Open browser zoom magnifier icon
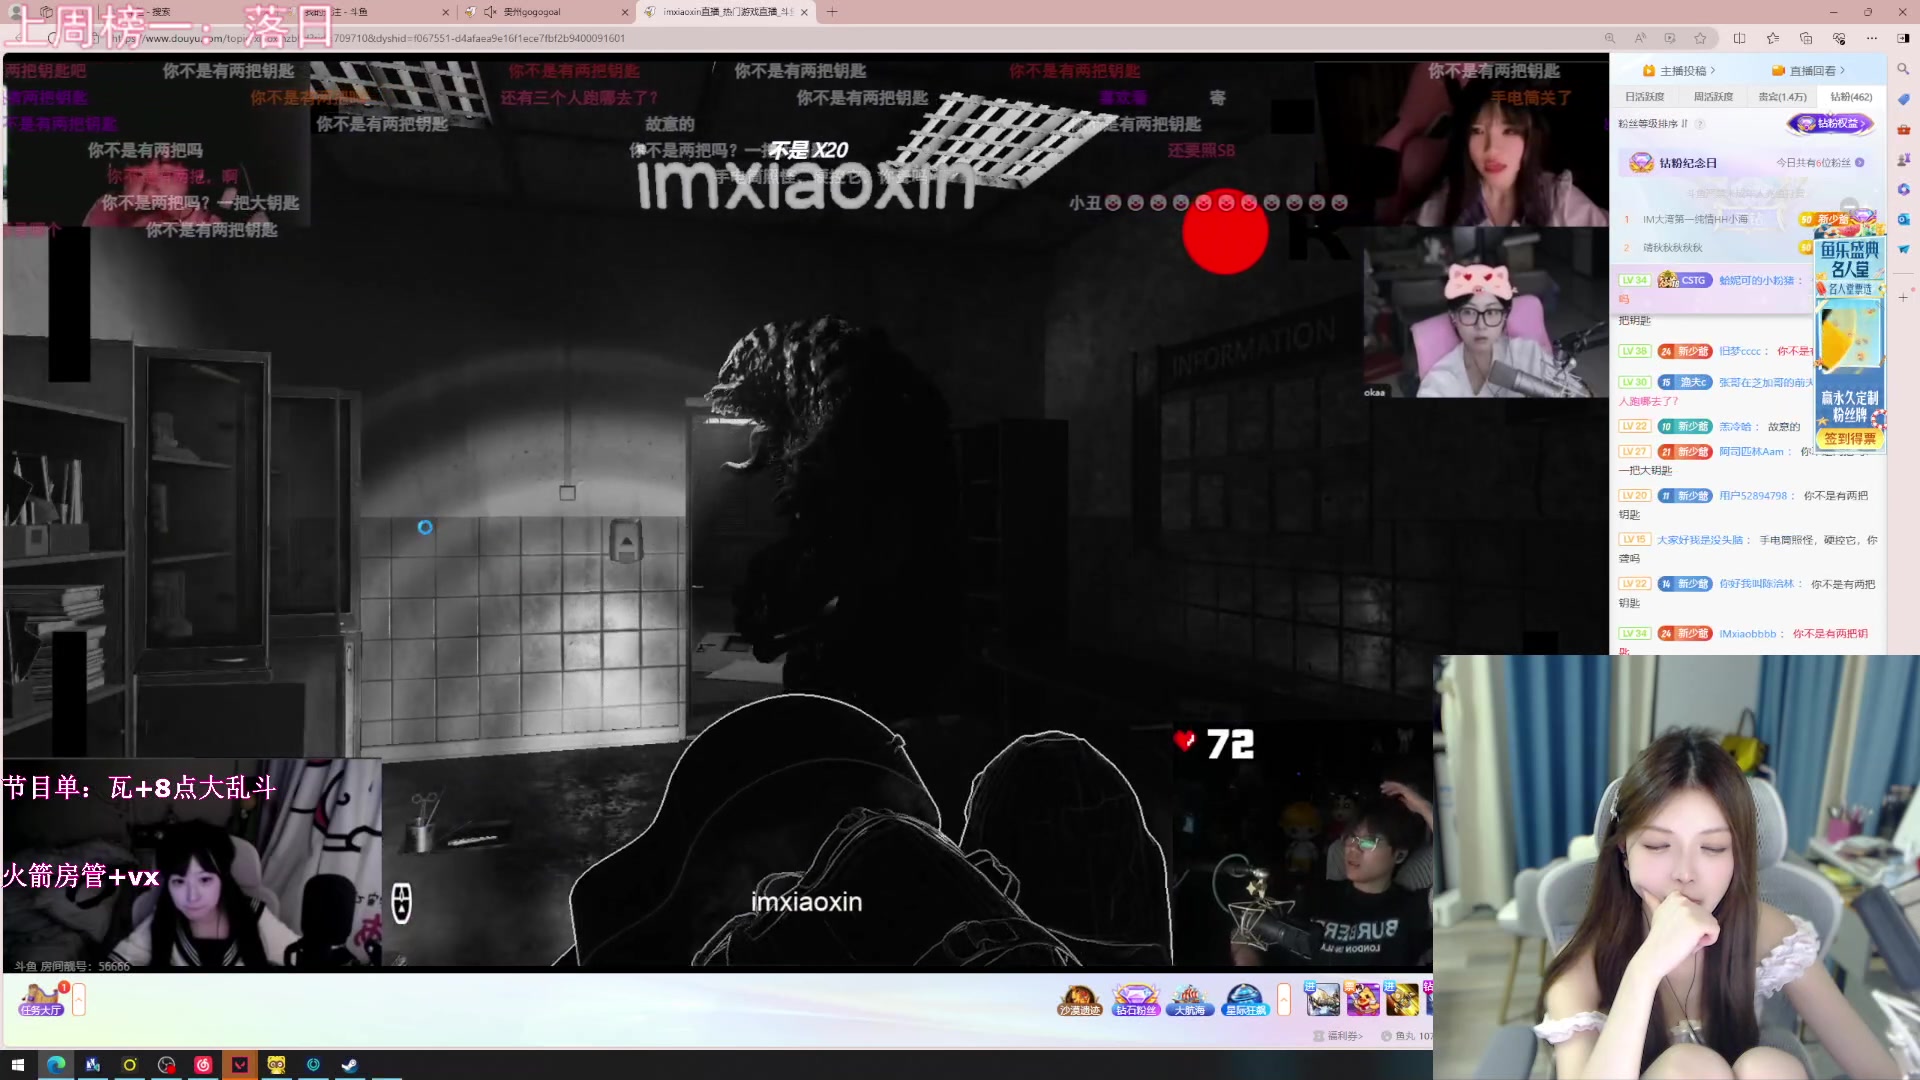 pos(1610,38)
